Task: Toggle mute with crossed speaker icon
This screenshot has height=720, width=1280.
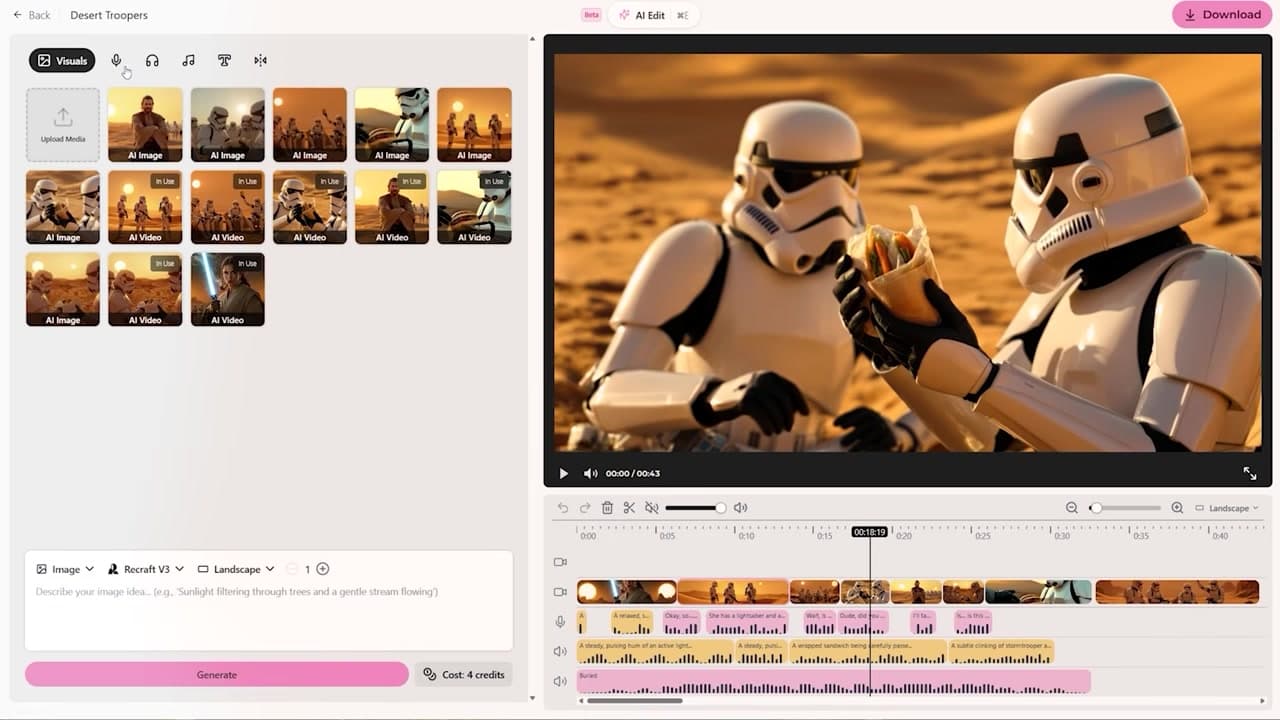Action: point(652,508)
